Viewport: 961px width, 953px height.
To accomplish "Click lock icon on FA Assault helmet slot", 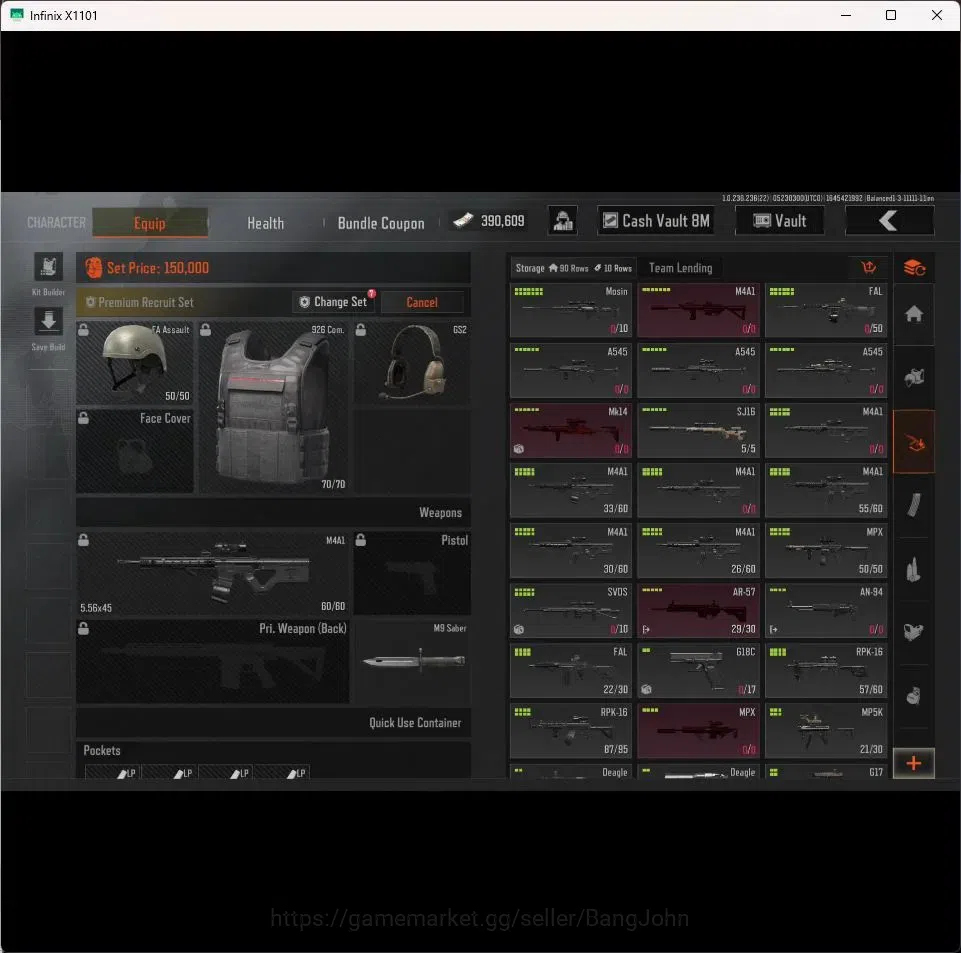I will (x=83, y=330).
